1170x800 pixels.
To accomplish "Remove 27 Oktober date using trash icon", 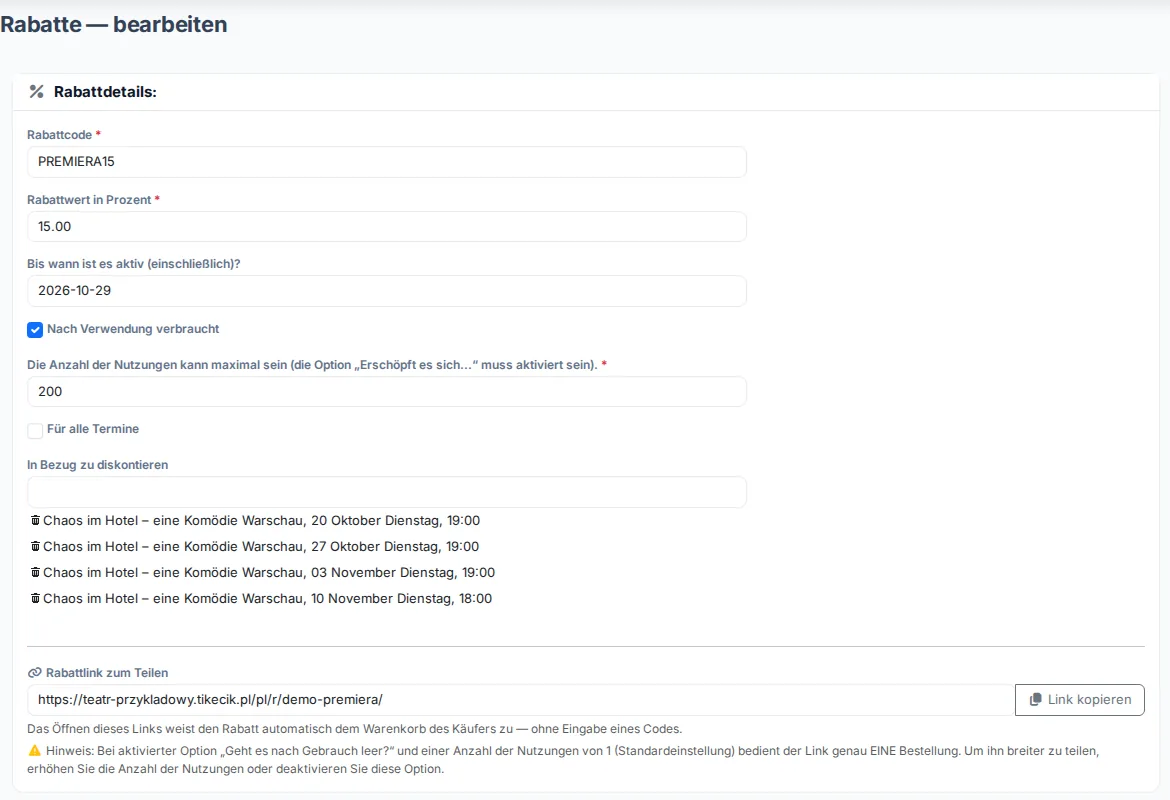I will 35,546.
